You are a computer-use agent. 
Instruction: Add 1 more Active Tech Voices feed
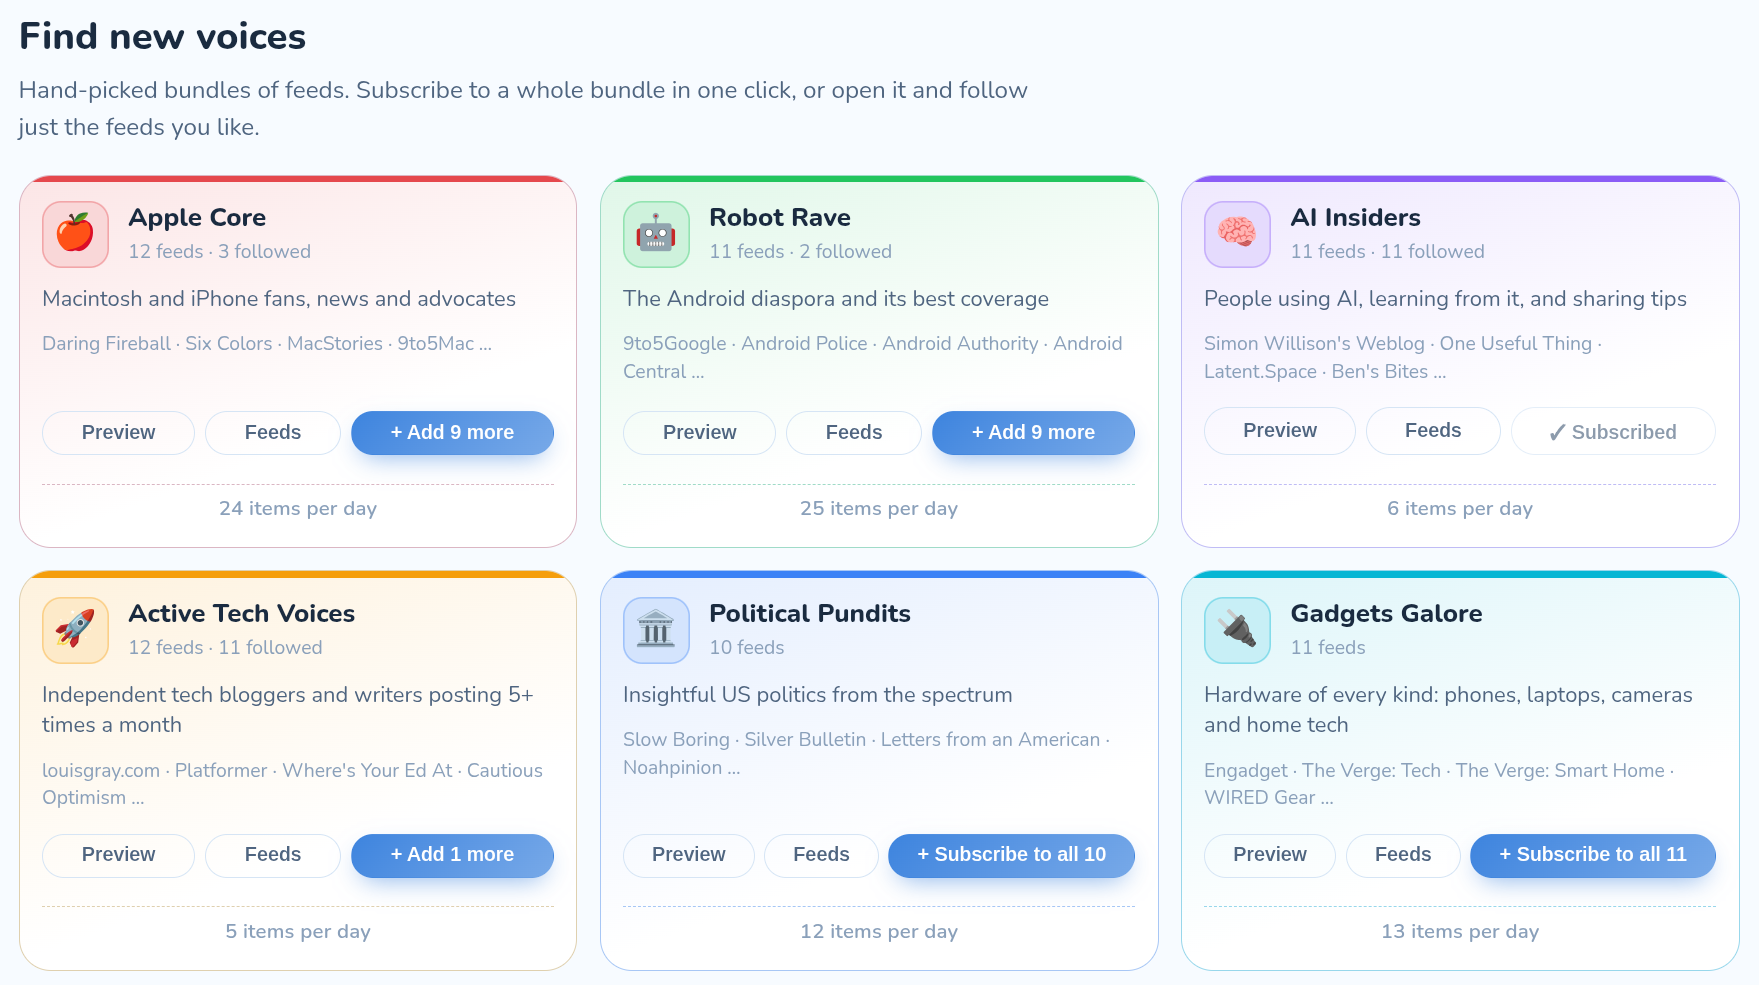(x=452, y=855)
